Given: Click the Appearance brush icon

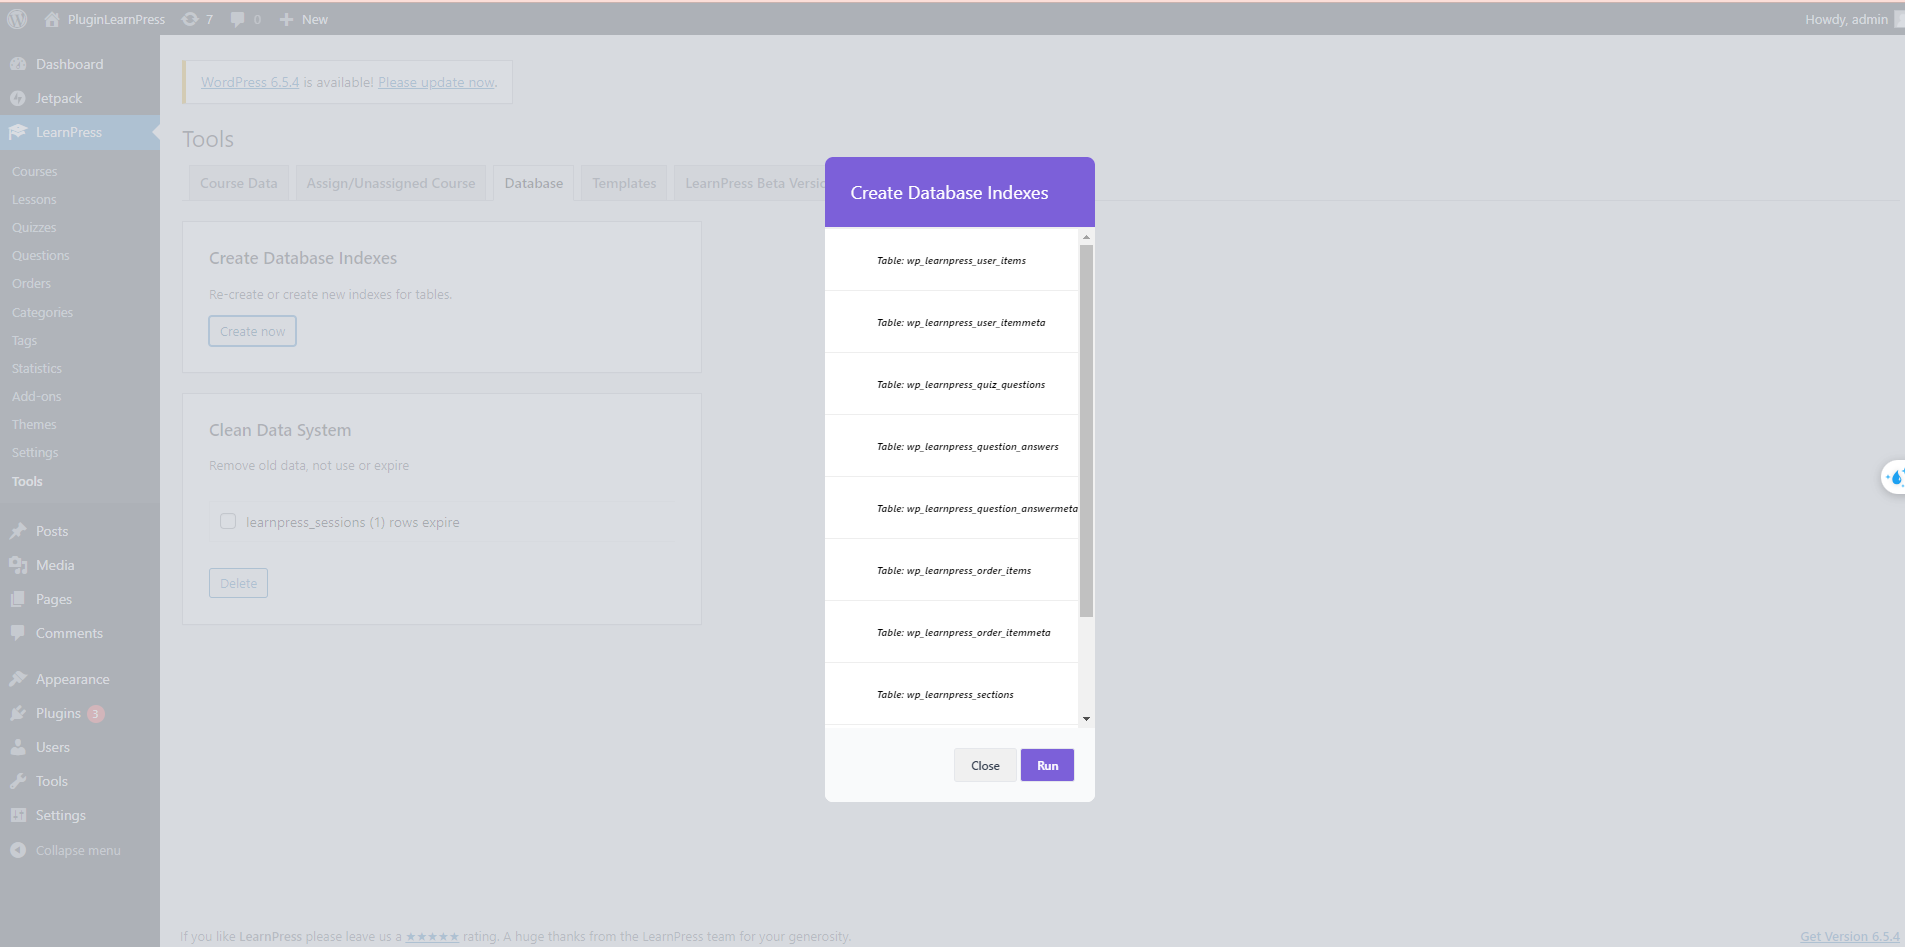Looking at the screenshot, I should [x=18, y=679].
